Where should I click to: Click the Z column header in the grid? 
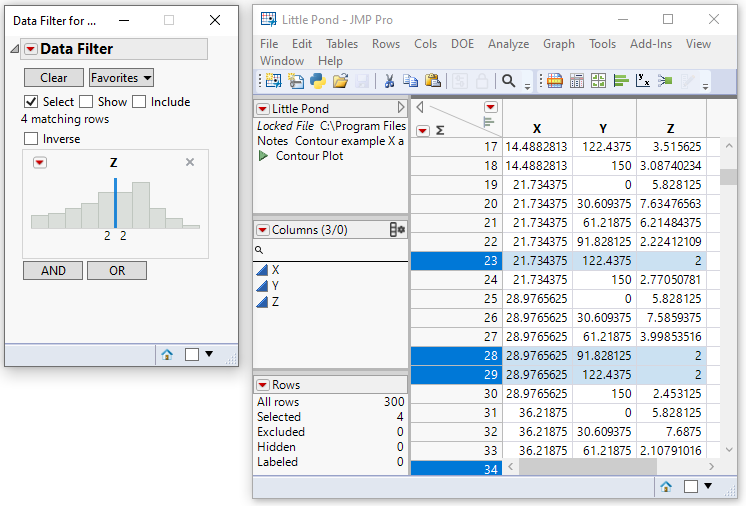click(x=671, y=118)
